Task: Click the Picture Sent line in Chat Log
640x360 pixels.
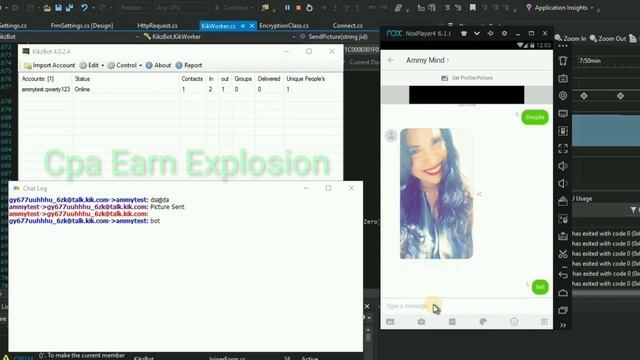Action: click(x=97, y=207)
